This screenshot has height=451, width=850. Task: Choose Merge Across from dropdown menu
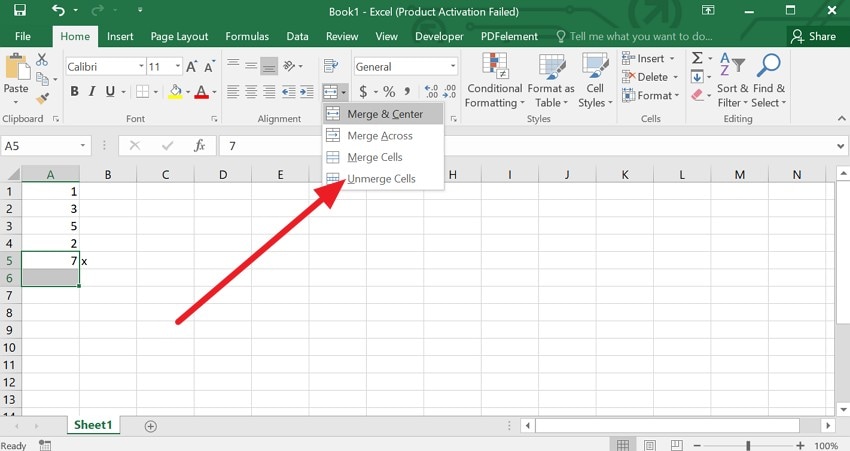pyautogui.click(x=383, y=136)
